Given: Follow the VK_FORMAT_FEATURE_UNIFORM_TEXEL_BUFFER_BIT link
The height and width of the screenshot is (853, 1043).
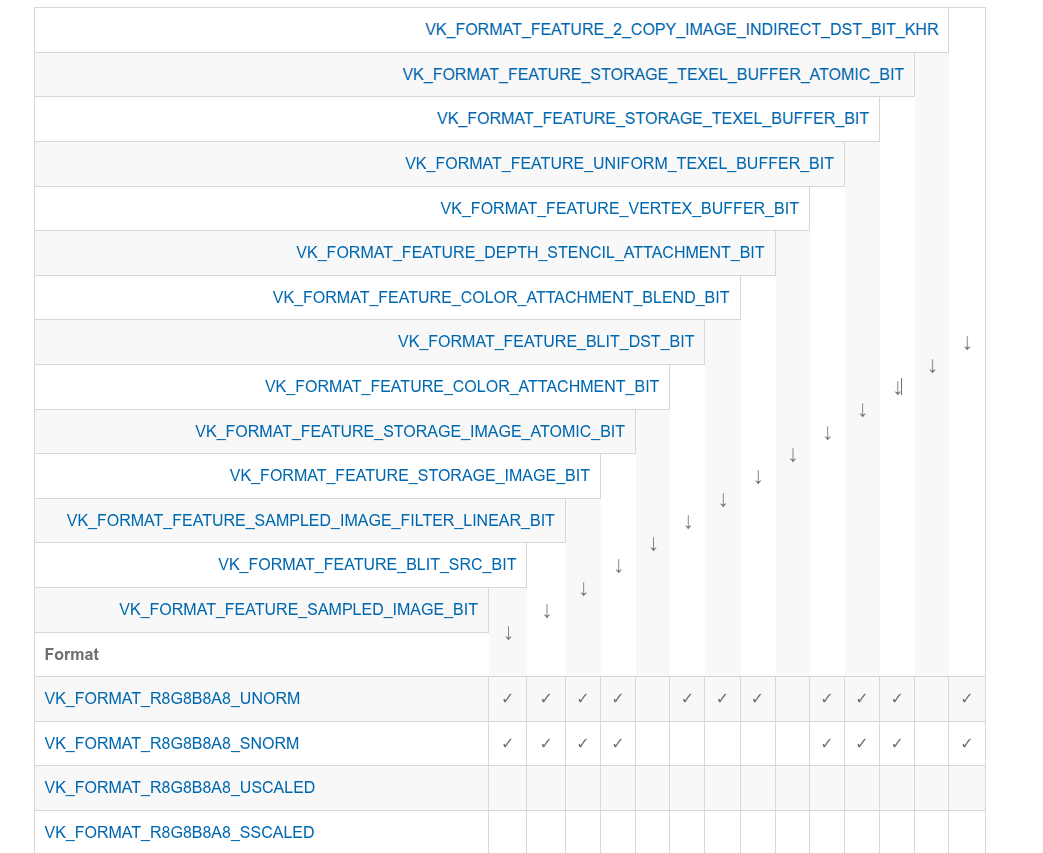Looking at the screenshot, I should (619, 164).
